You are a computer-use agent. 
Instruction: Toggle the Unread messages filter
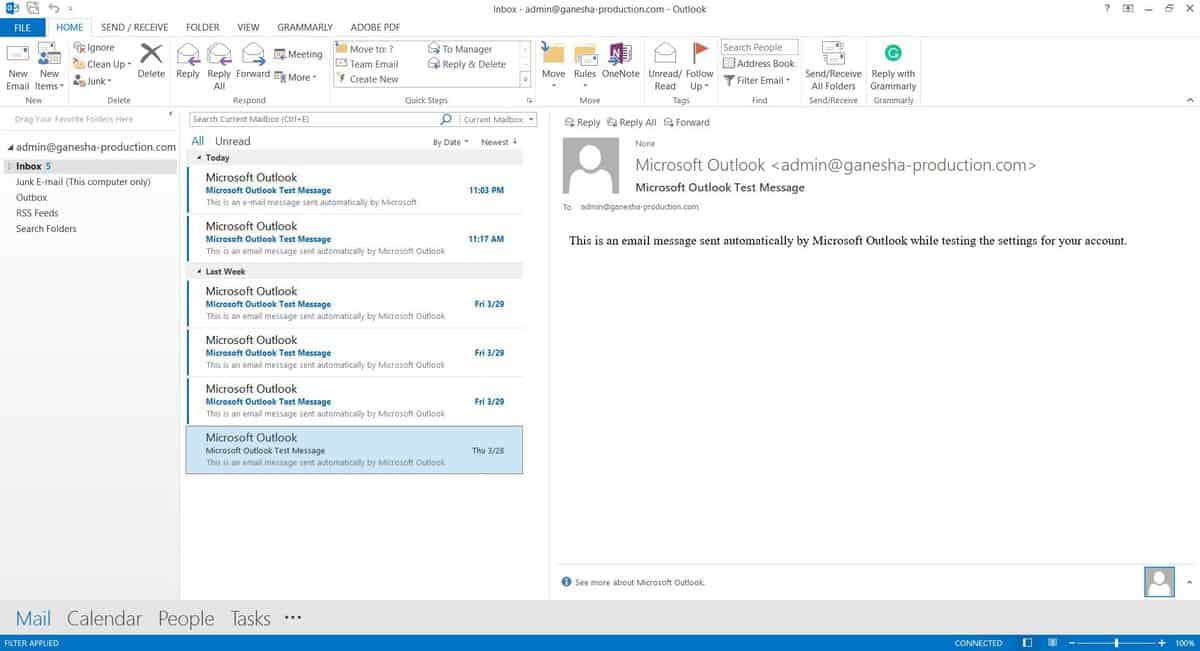tap(230, 140)
